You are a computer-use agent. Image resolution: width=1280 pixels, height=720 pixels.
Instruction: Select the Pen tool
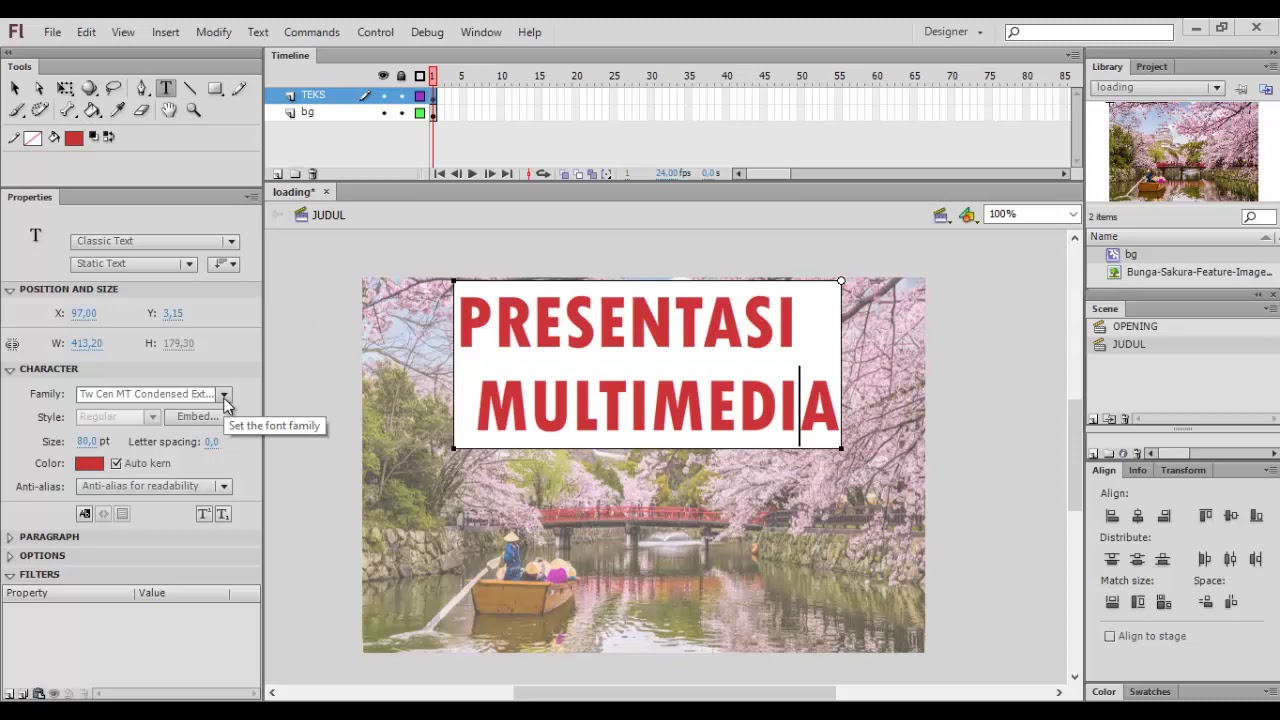(x=142, y=89)
